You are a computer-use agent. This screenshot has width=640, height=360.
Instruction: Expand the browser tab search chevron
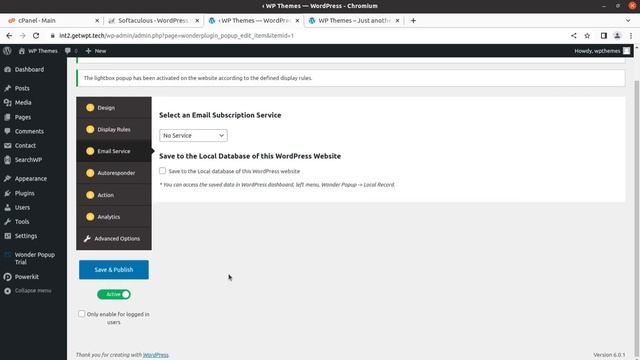tap(628, 20)
